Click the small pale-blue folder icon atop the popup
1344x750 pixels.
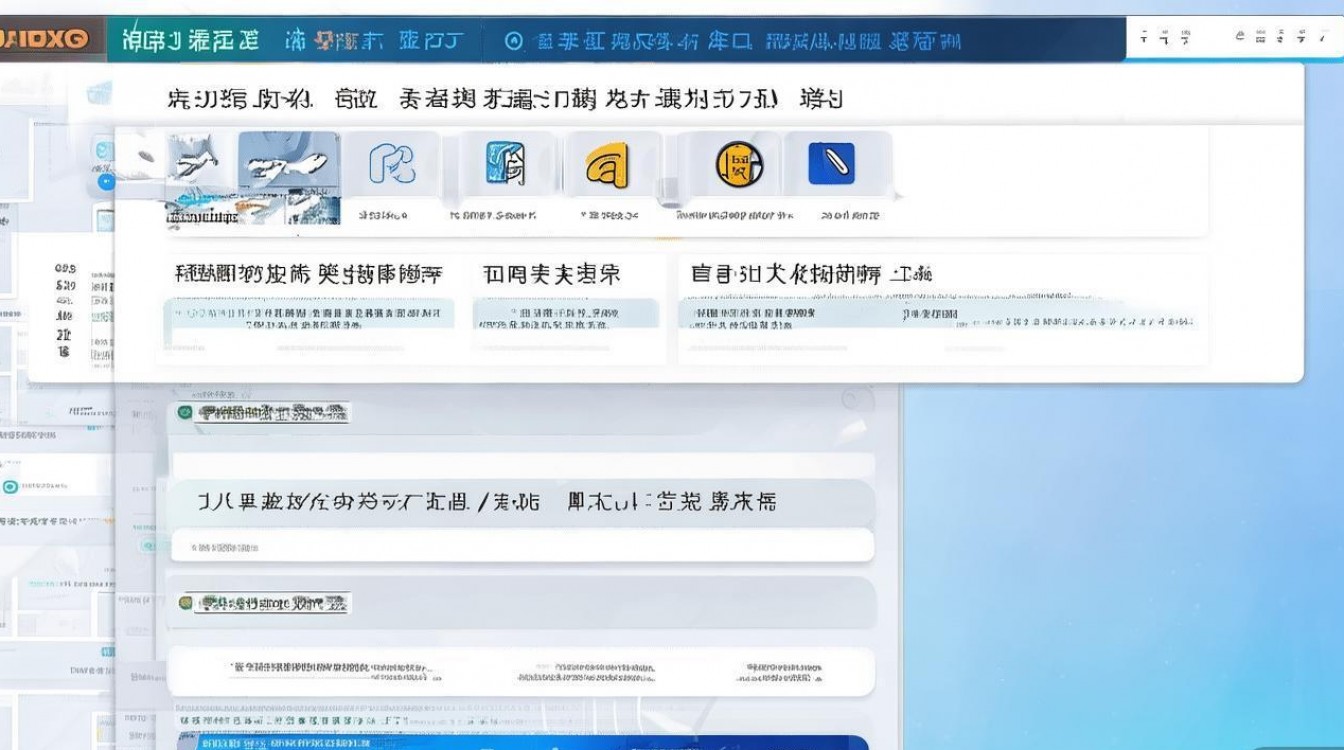[x=99, y=93]
